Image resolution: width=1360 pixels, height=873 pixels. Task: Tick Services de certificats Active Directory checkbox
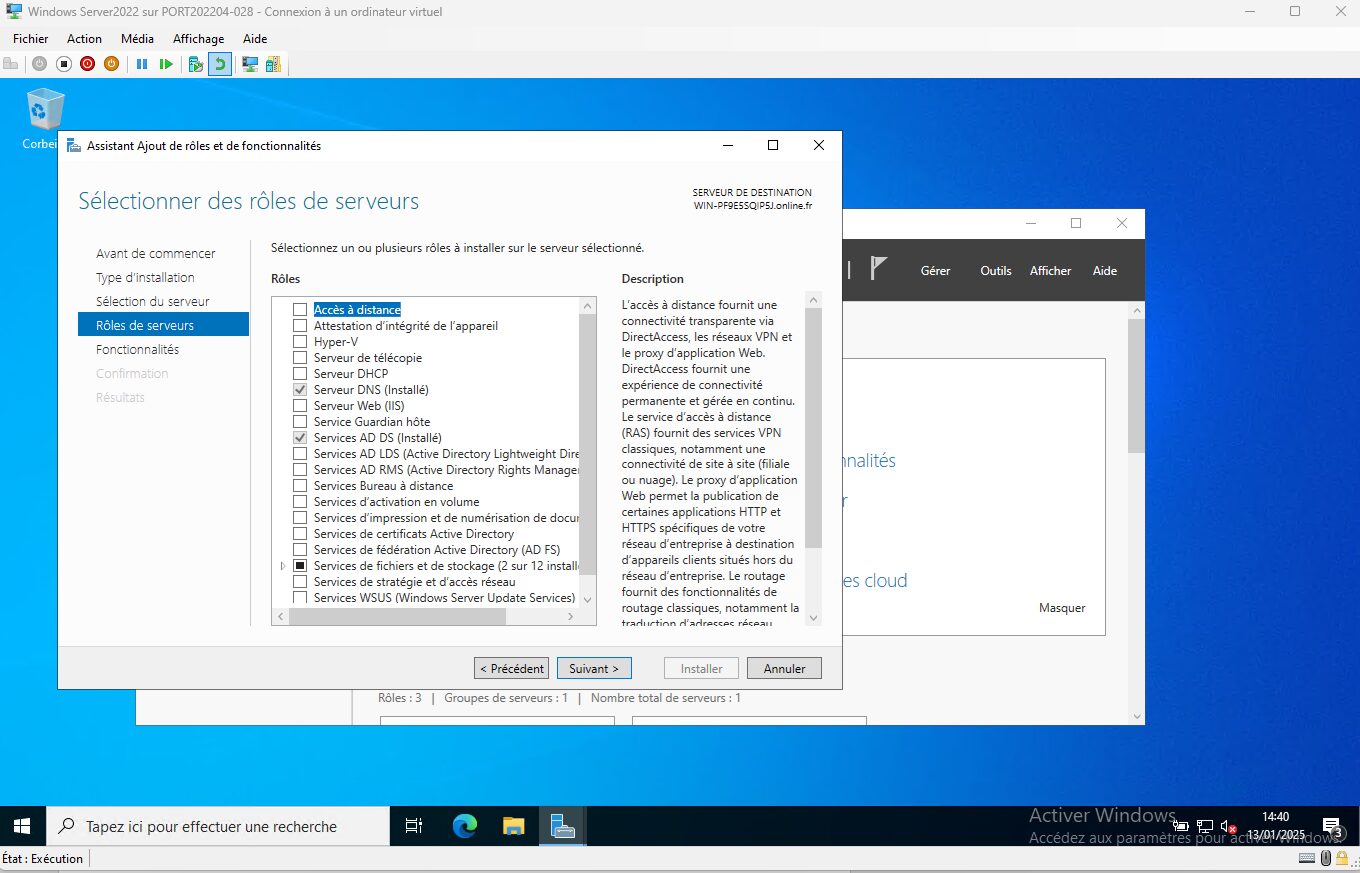[x=300, y=534]
